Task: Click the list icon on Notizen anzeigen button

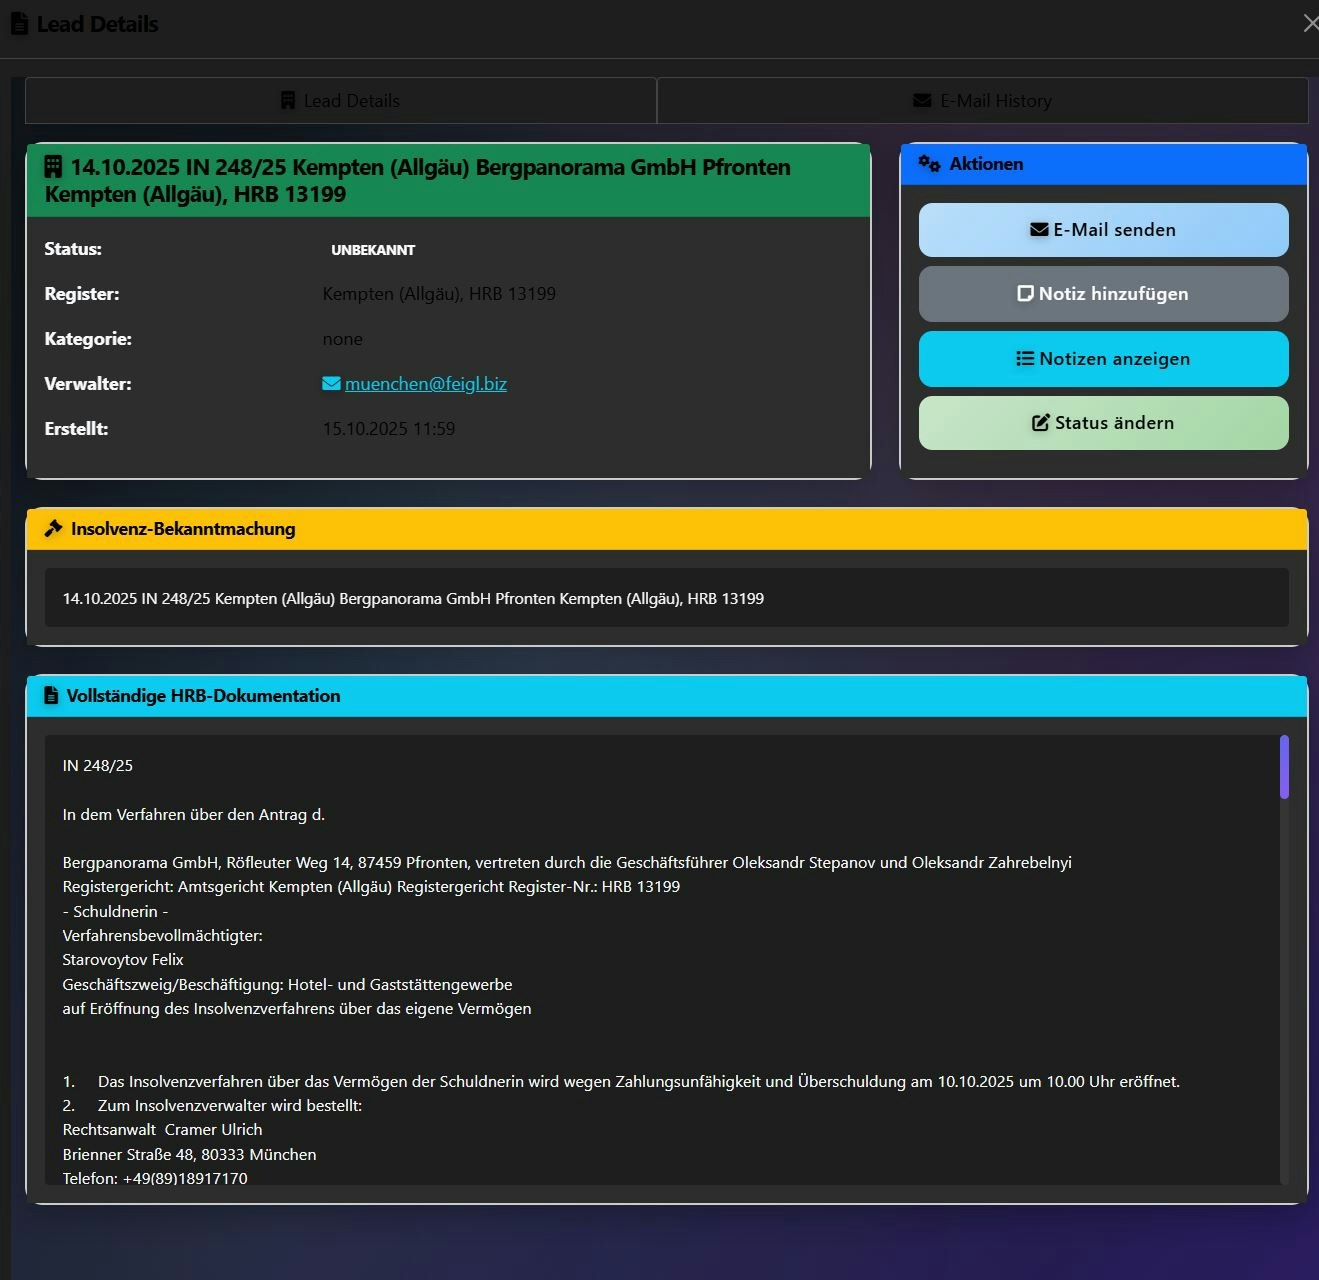Action: (x=1025, y=358)
